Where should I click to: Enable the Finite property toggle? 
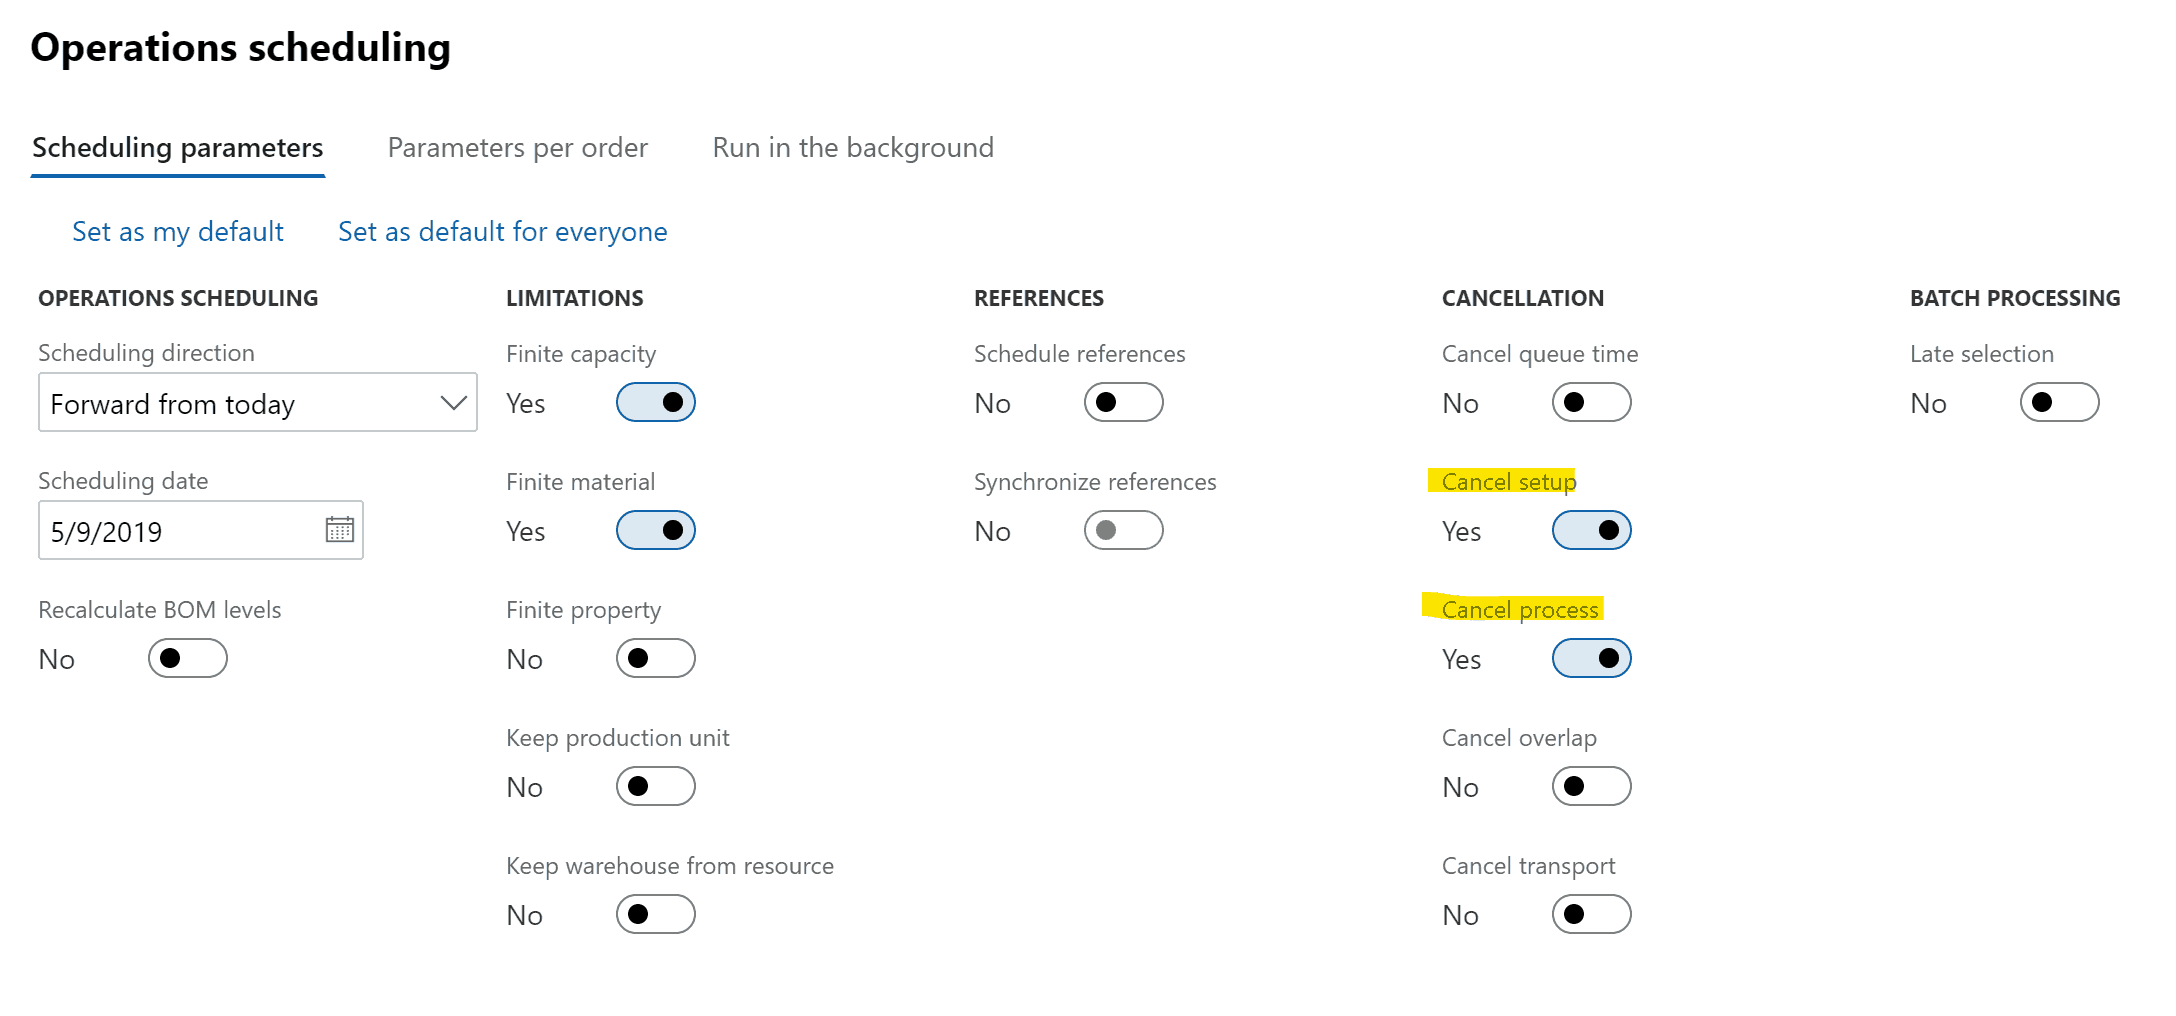point(656,658)
